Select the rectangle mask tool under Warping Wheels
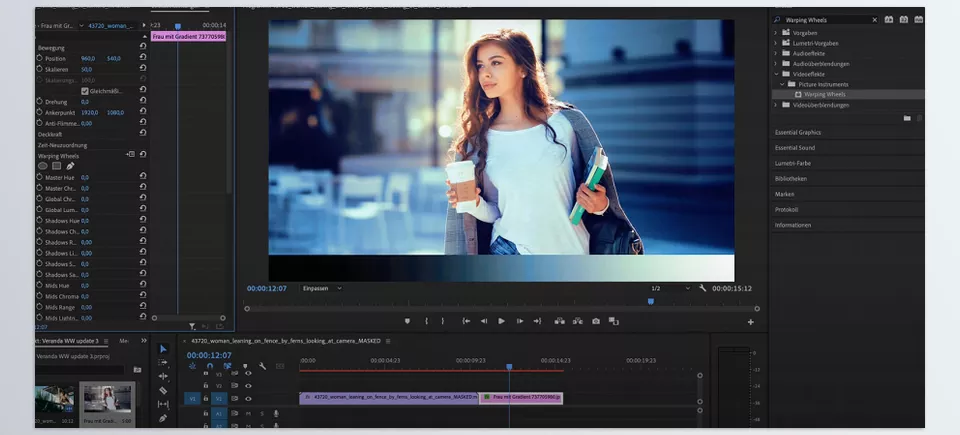Viewport: 960px width, 435px height. click(56, 166)
